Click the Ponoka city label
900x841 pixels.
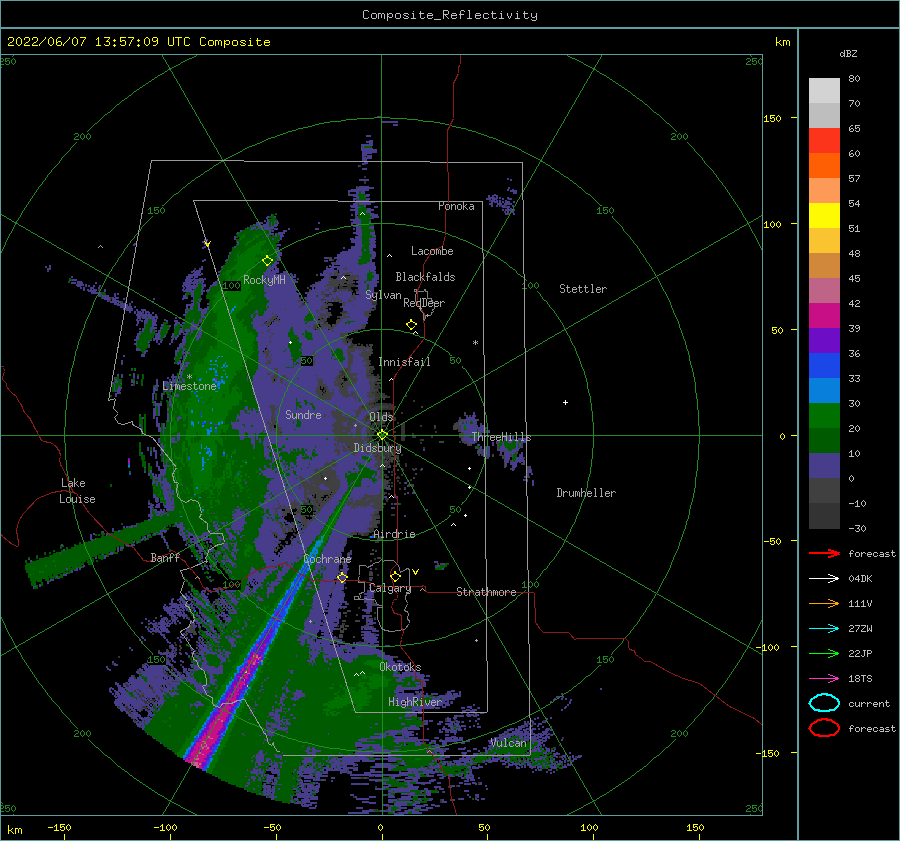point(456,206)
